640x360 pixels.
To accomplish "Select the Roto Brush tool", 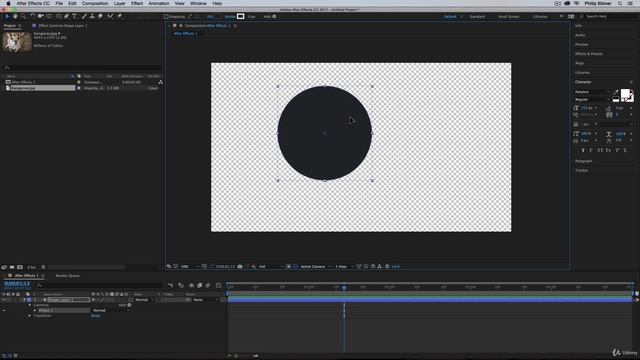I will coord(110,16).
